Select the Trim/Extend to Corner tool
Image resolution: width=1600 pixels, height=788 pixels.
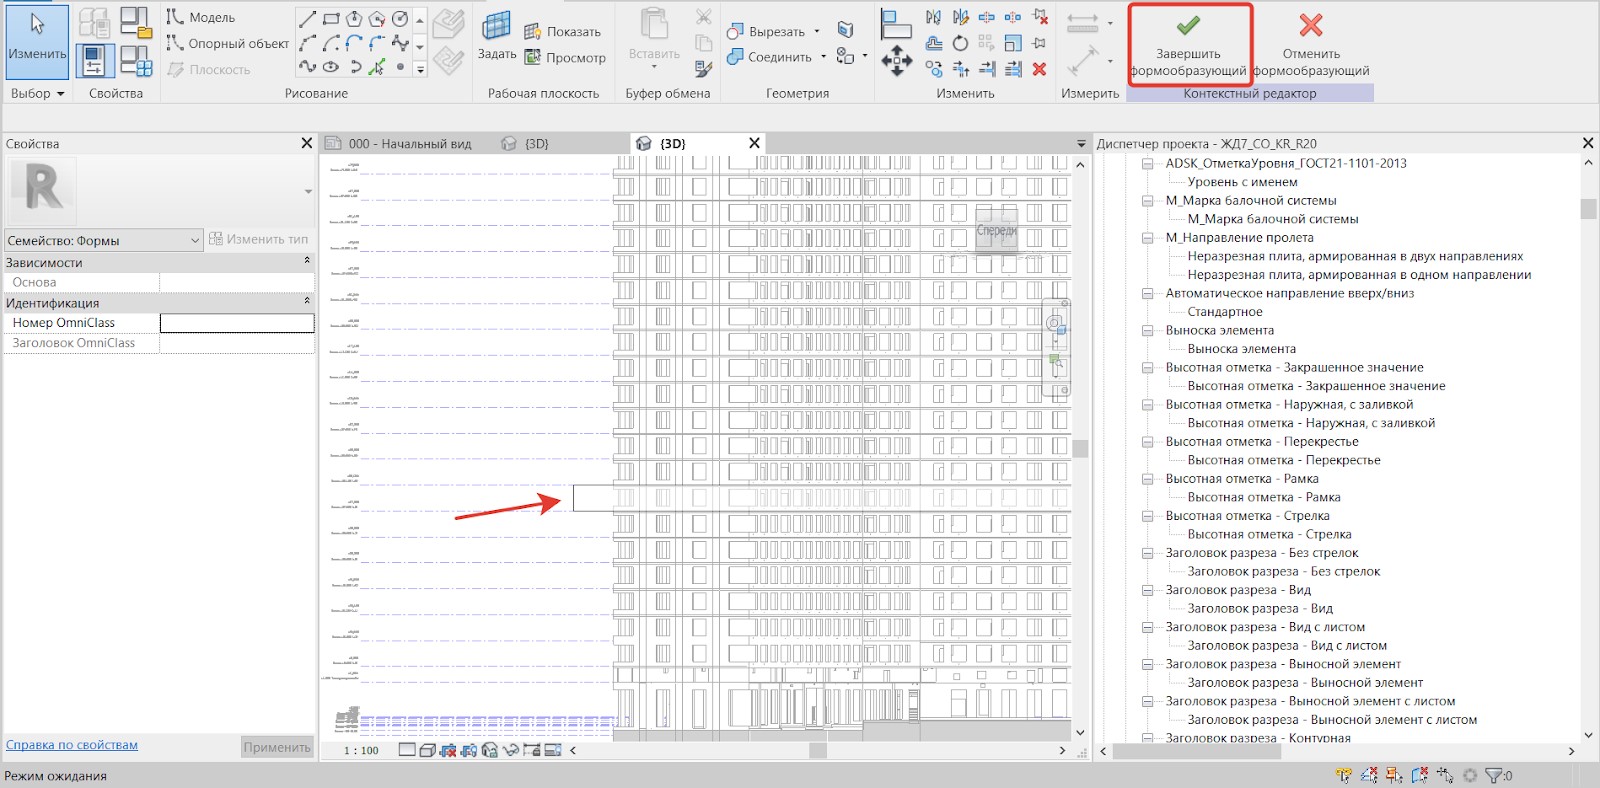pos(961,69)
